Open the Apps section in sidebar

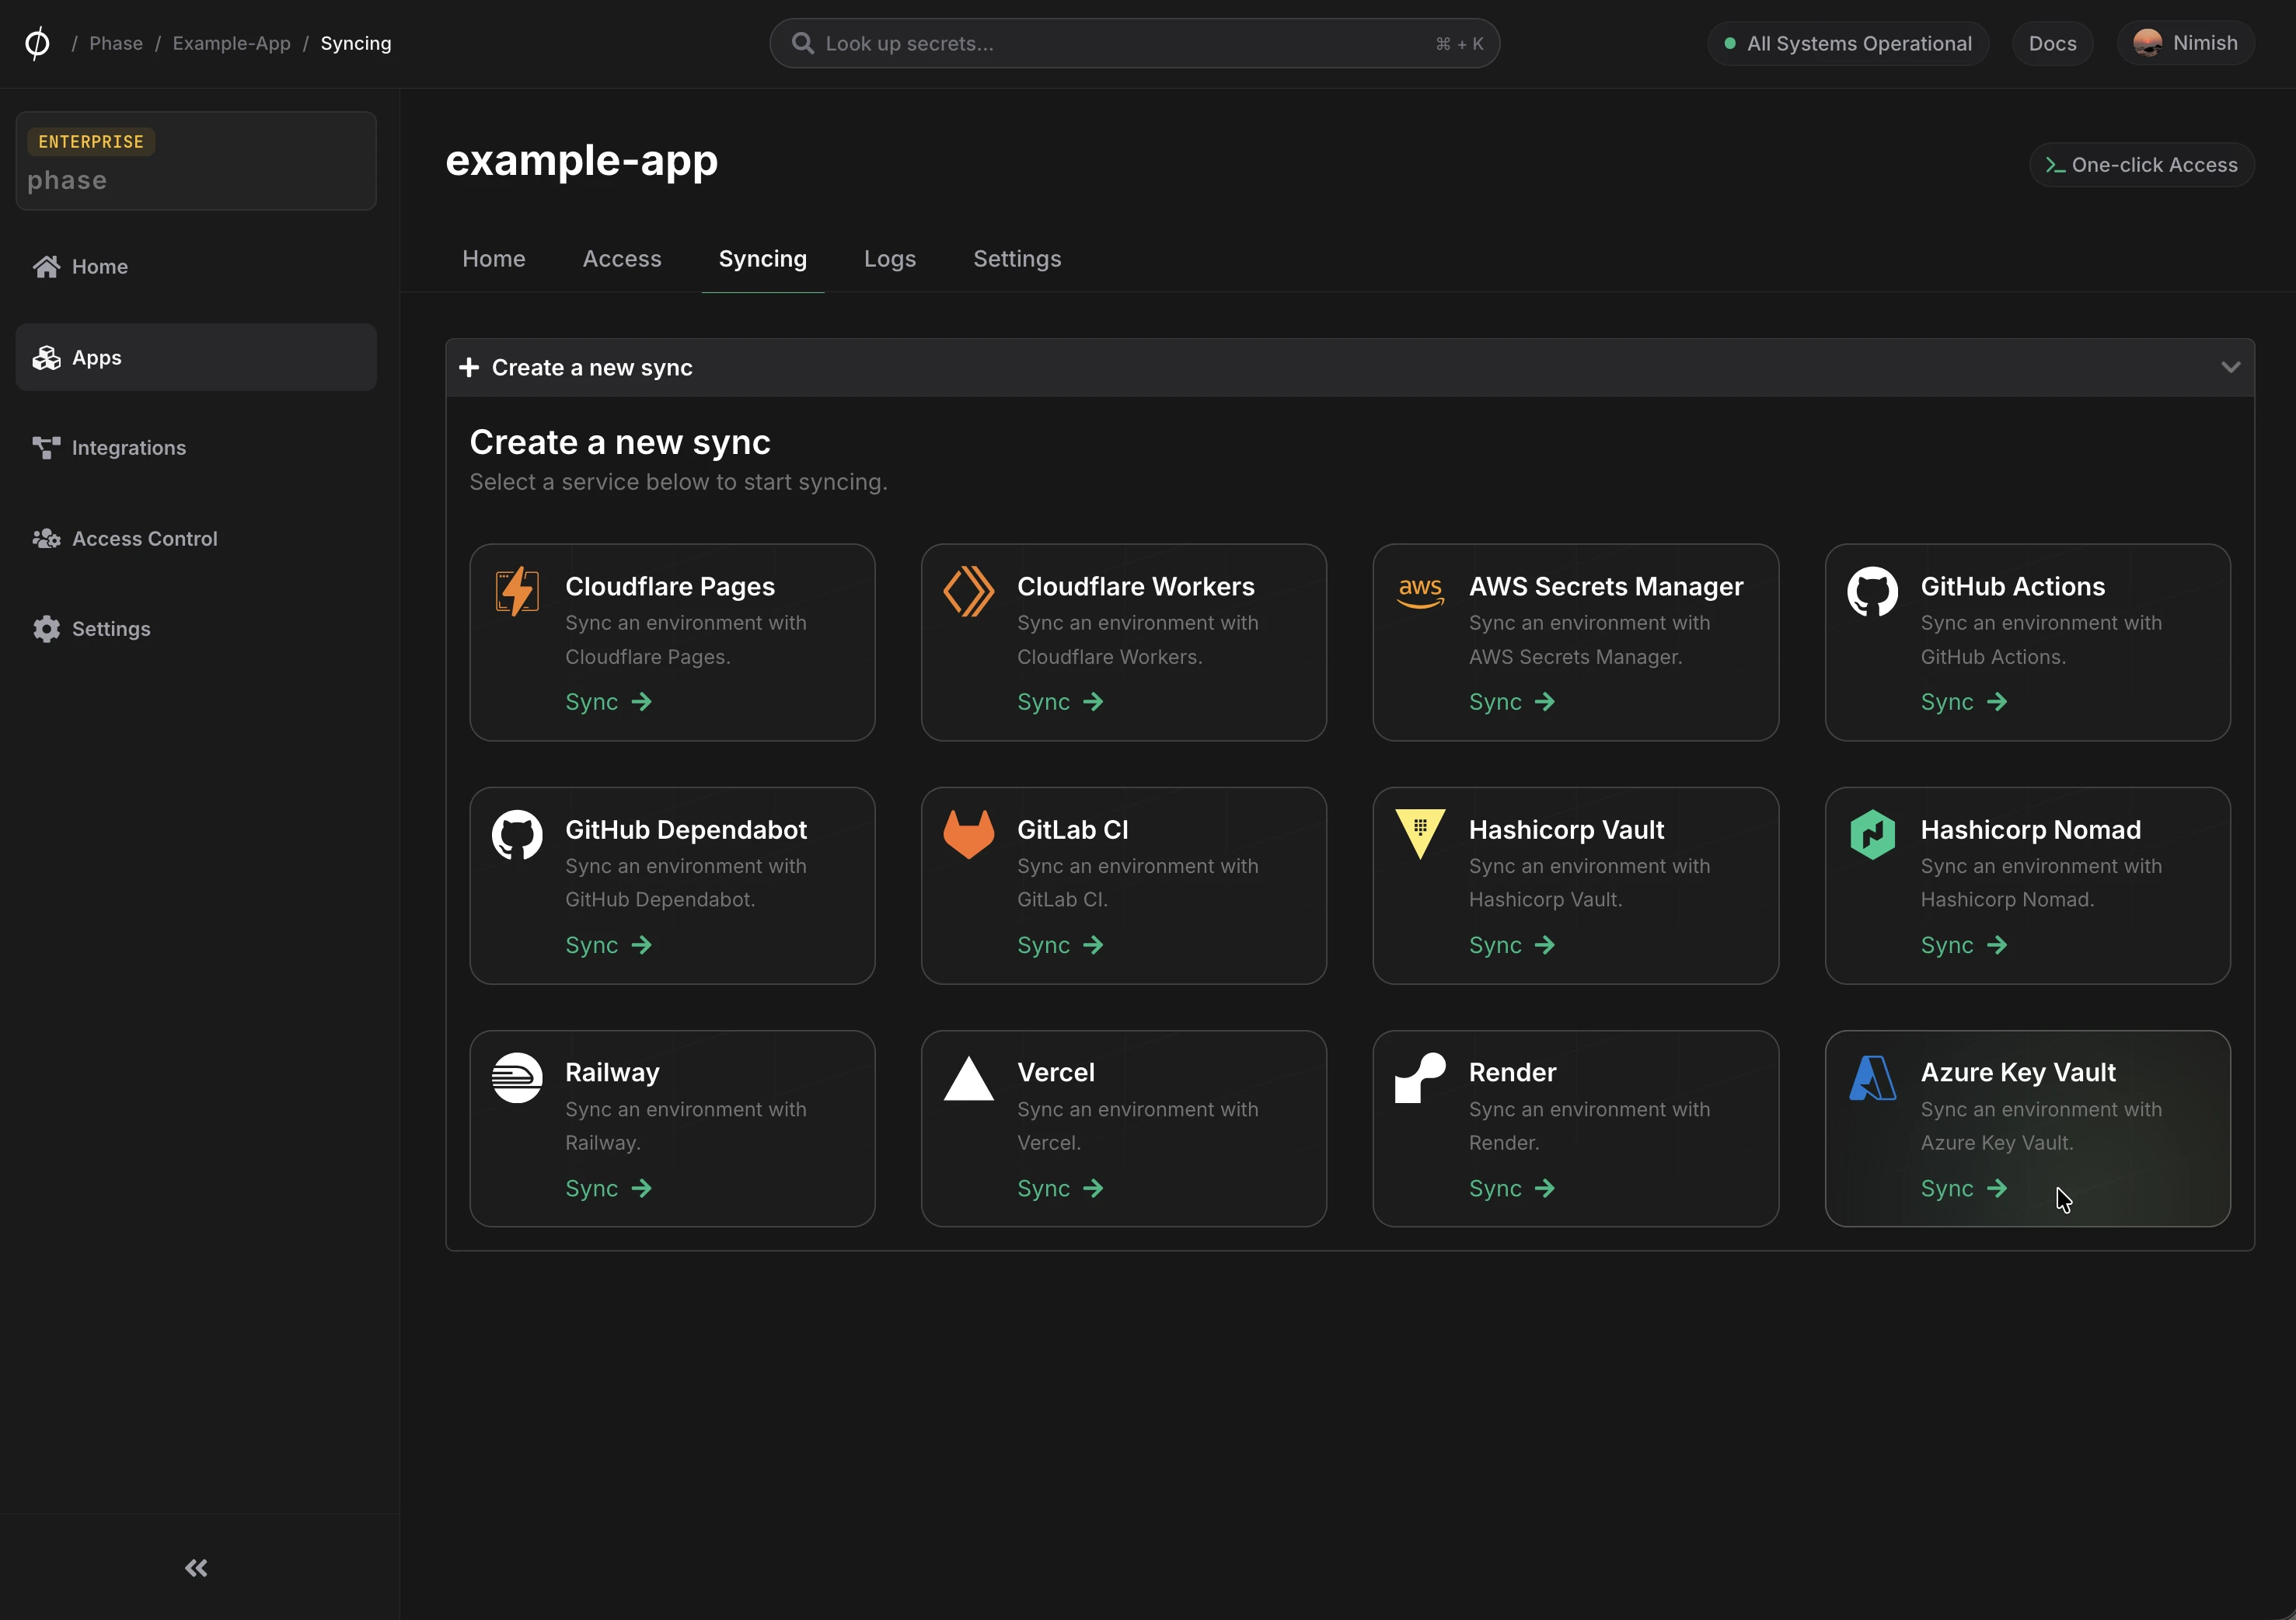pyautogui.click(x=96, y=357)
